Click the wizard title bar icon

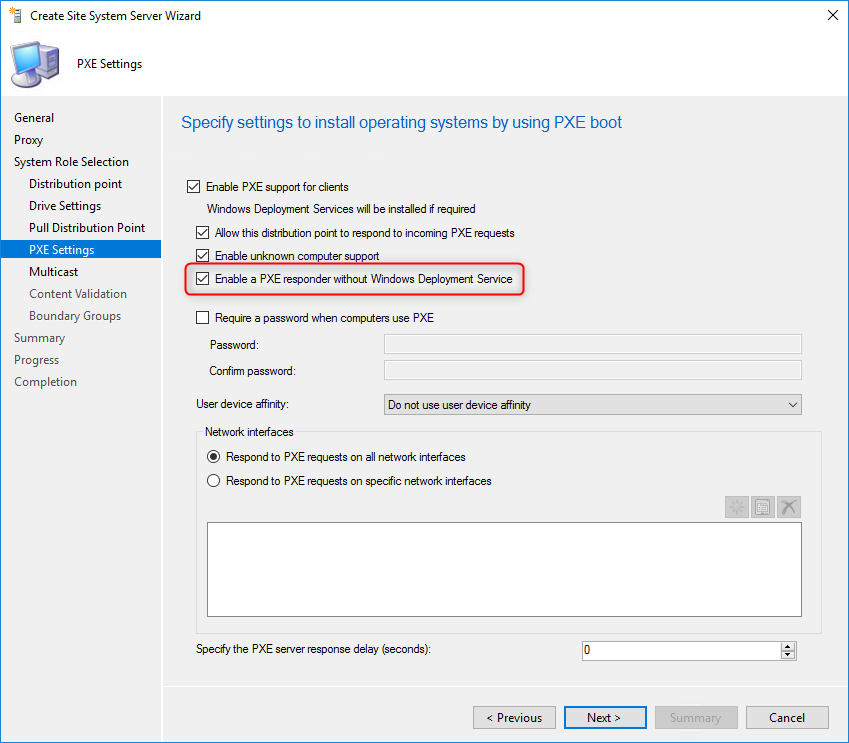tap(16, 15)
